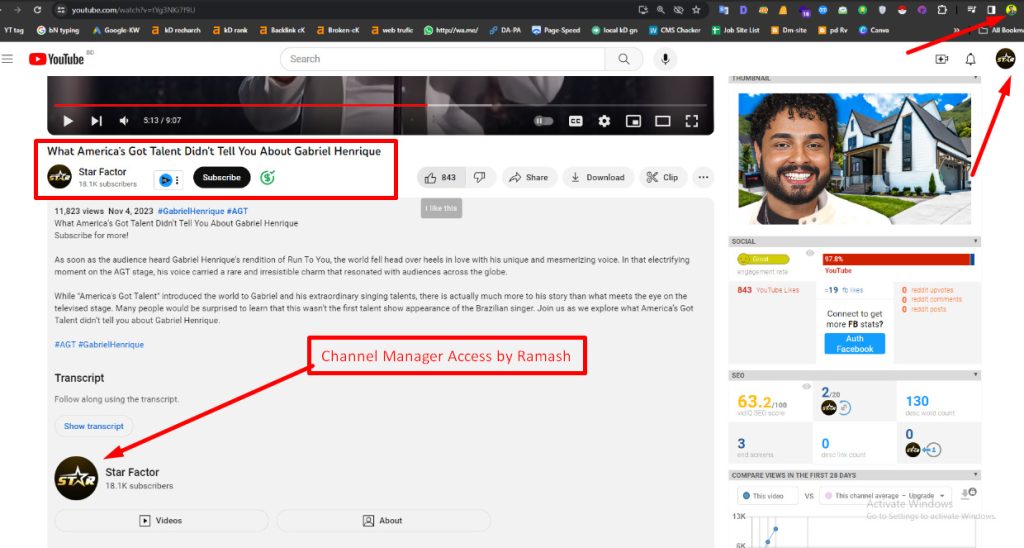
Task: Open player settings gear
Action: [604, 121]
